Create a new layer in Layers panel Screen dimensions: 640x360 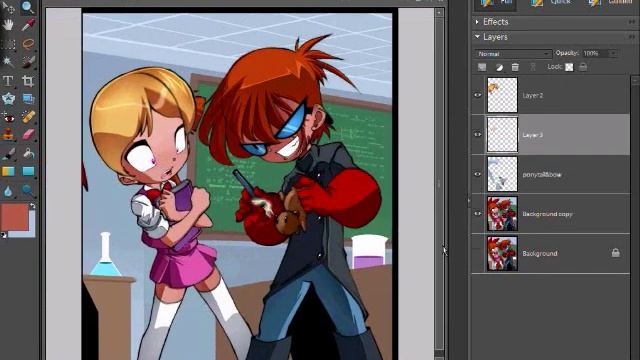482,67
